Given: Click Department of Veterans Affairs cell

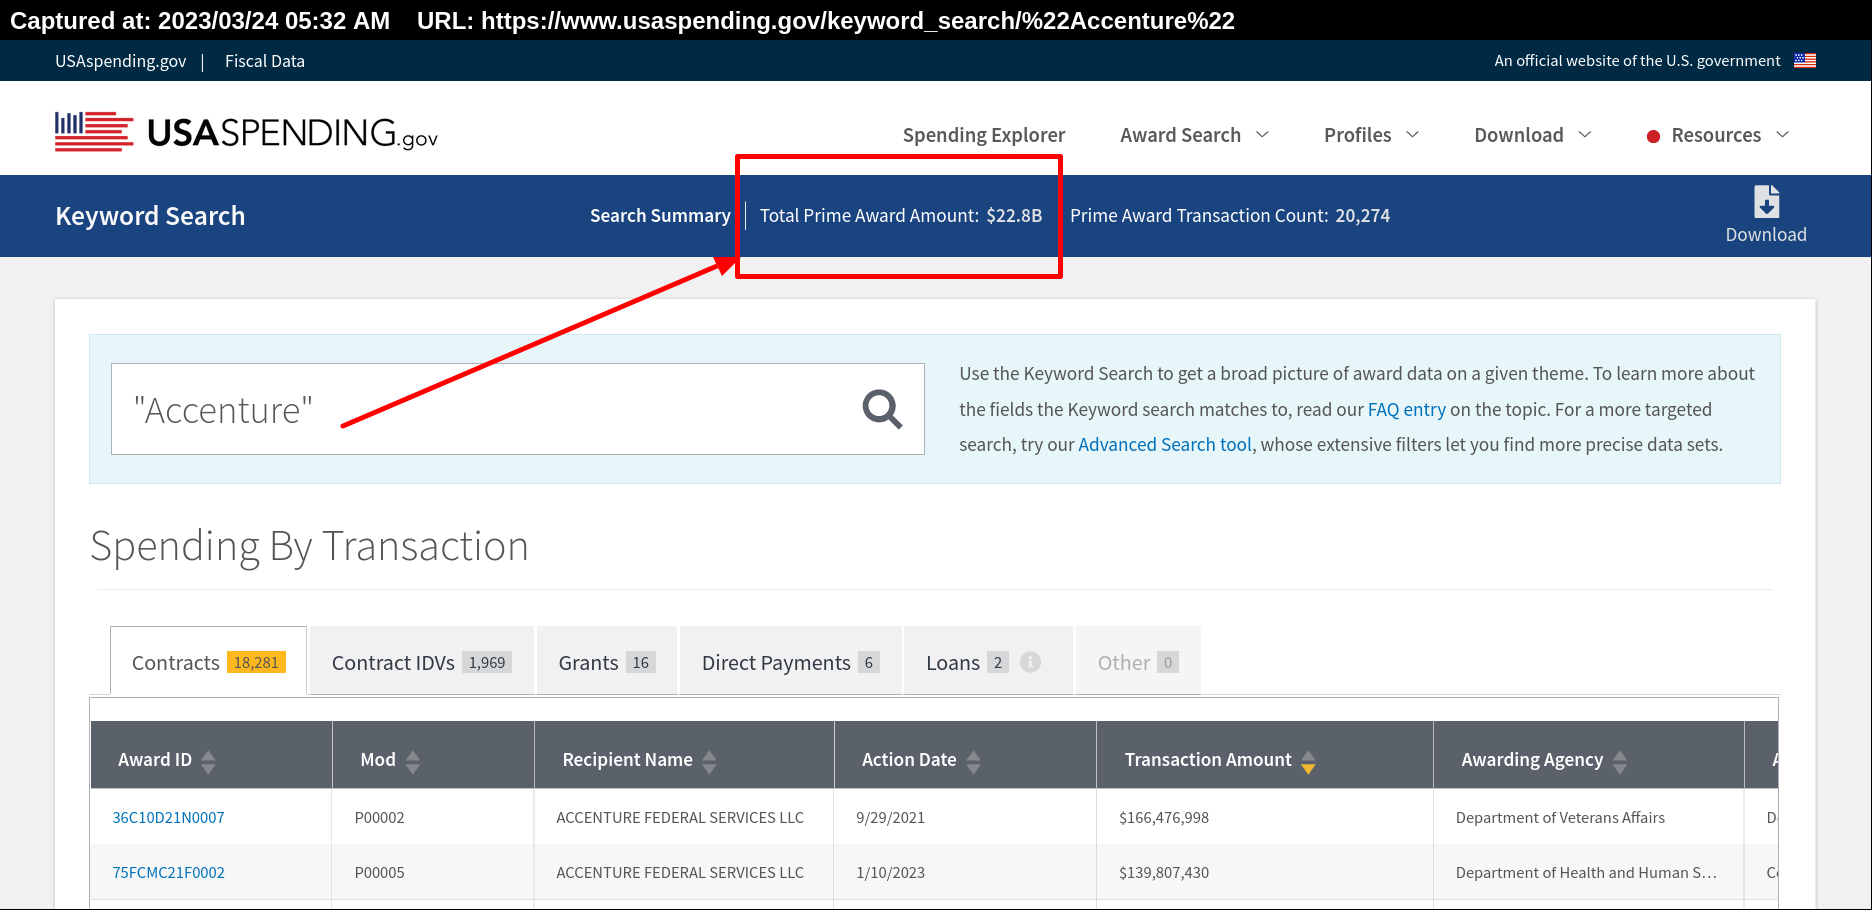Looking at the screenshot, I should click(x=1560, y=817).
